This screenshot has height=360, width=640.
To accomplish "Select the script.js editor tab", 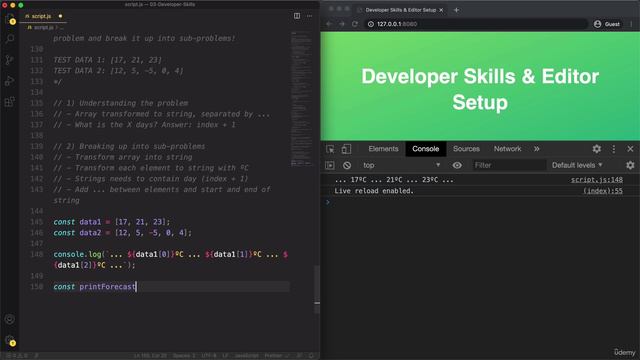I will [x=43, y=16].
